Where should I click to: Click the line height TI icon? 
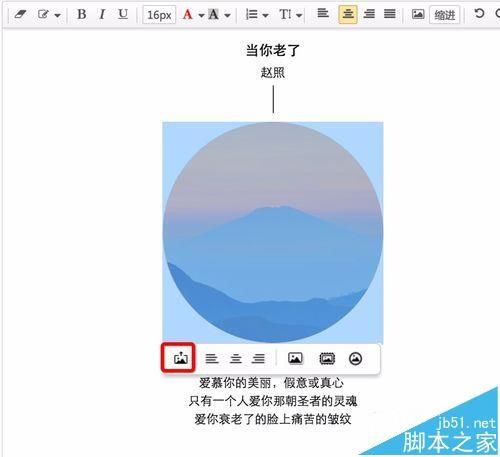tap(286, 14)
